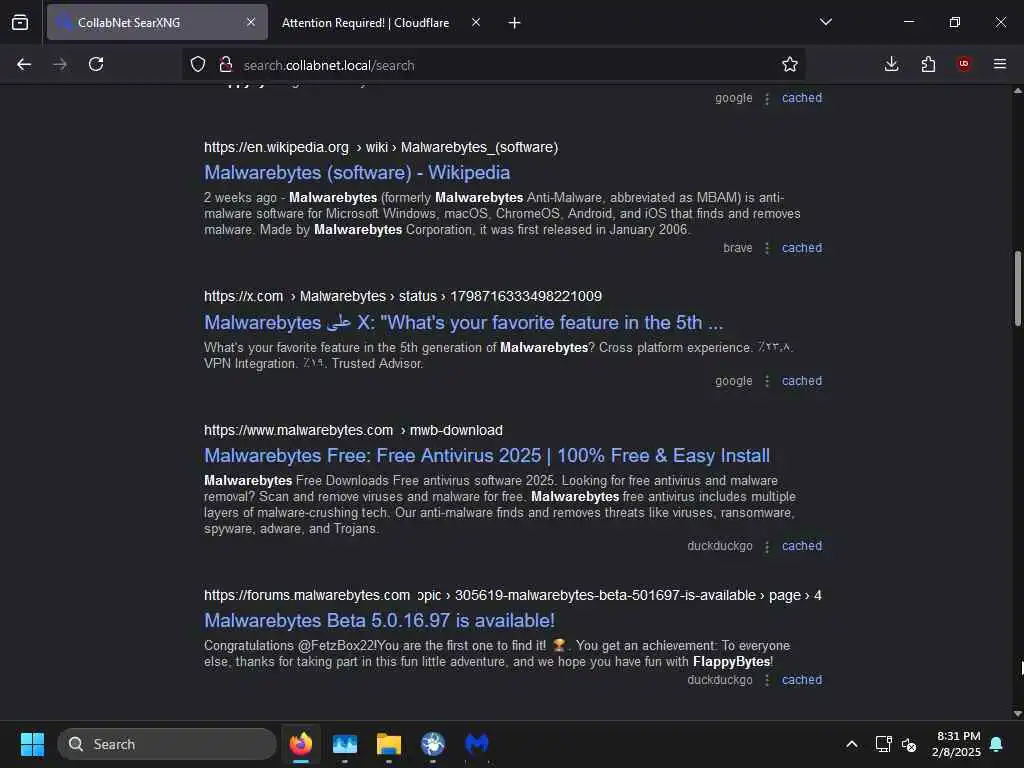The height and width of the screenshot is (768, 1024).
Task: Click https://forums.malwarebytes.com result URL
Action: coord(307,596)
